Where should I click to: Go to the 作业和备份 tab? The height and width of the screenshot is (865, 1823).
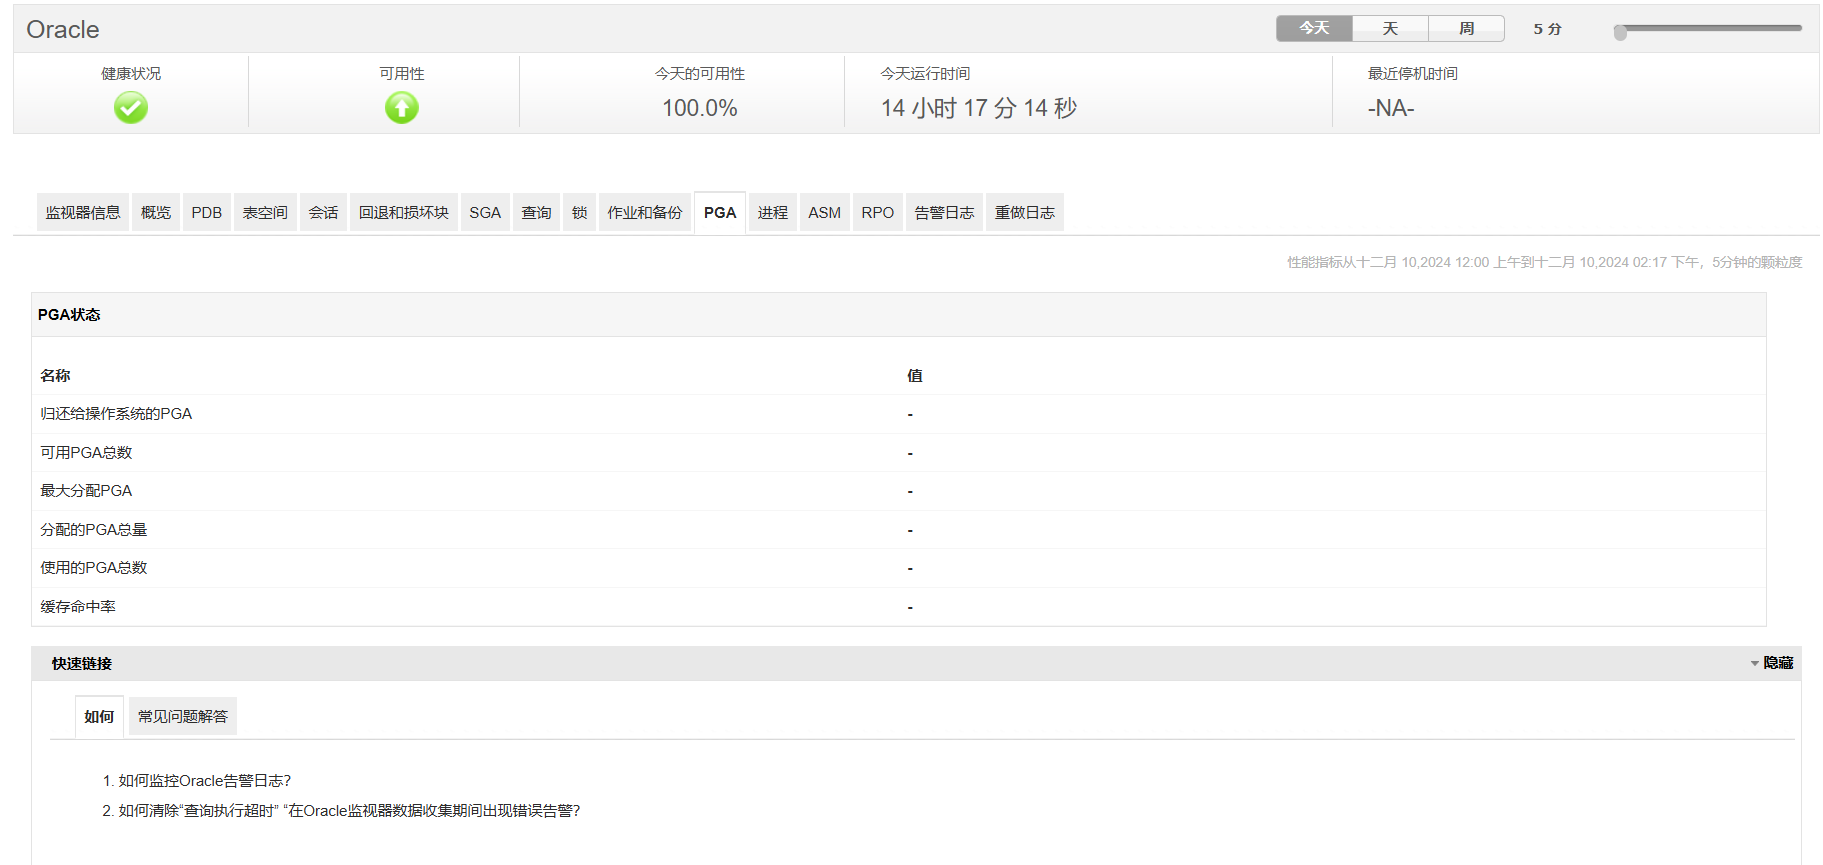tap(645, 212)
